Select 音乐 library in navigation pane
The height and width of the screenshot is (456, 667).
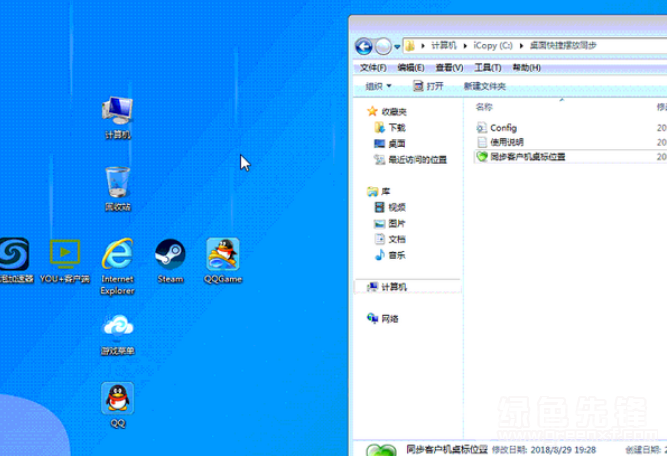[x=390, y=255]
